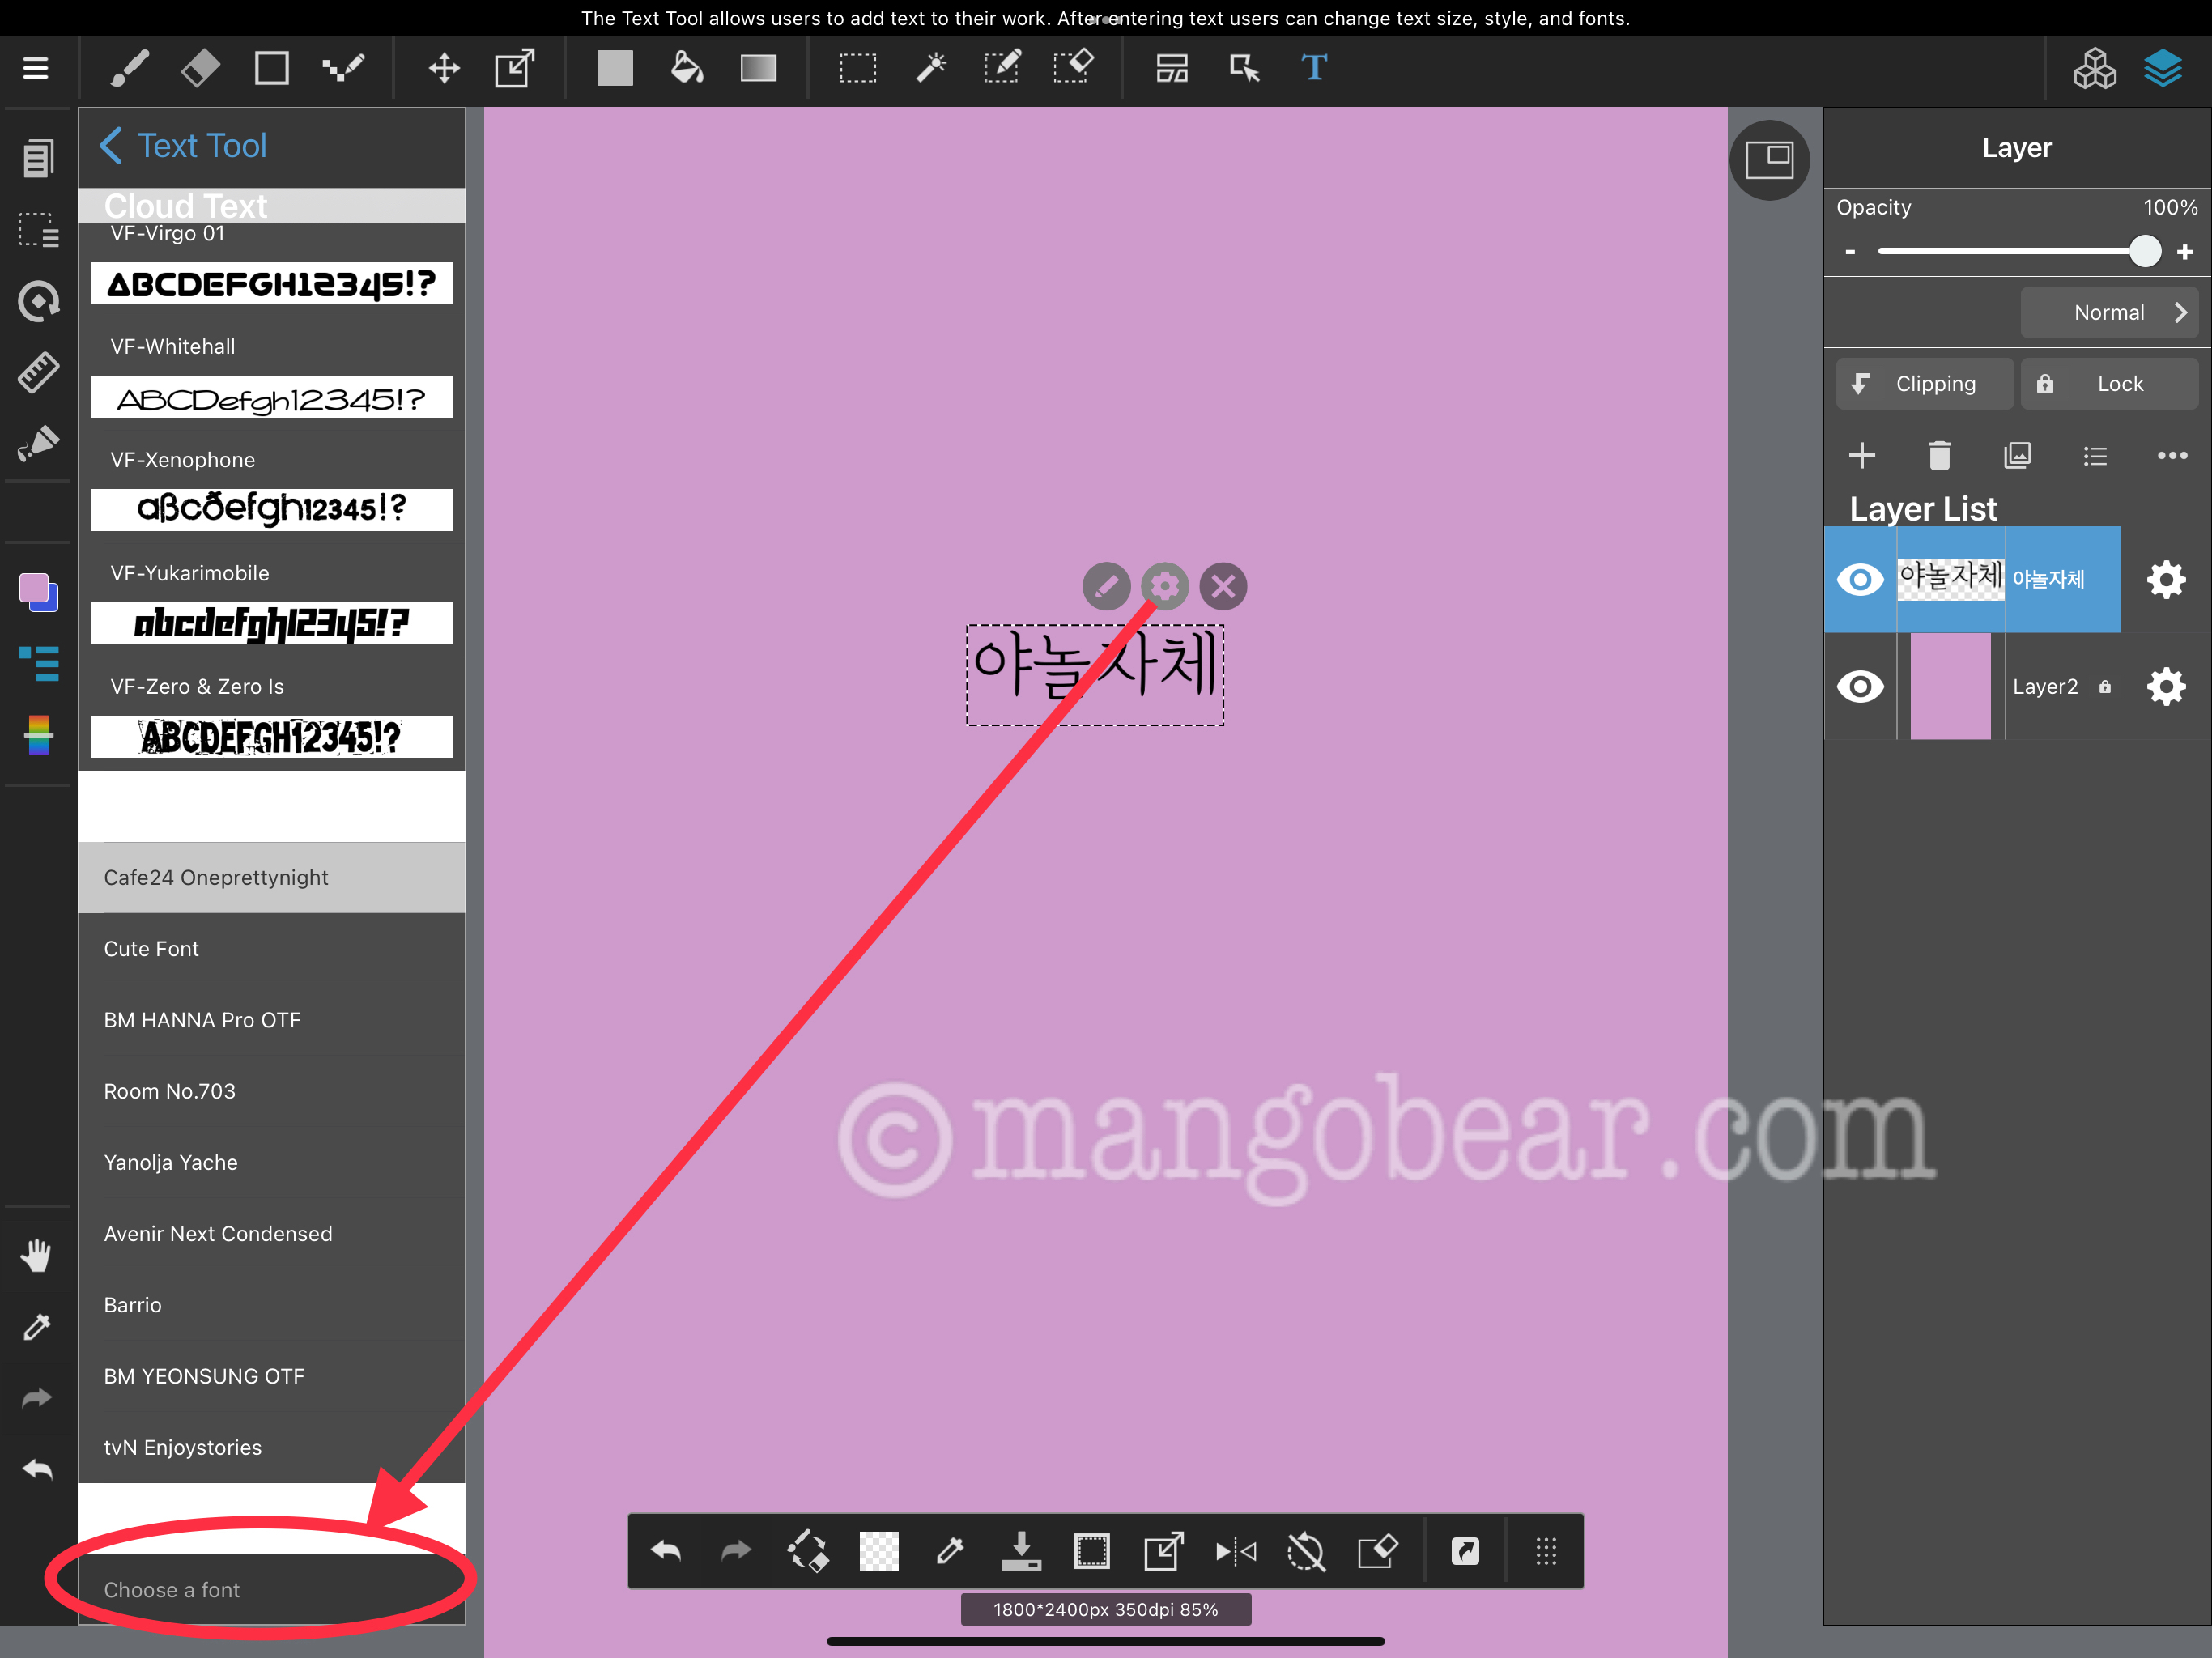Image resolution: width=2212 pixels, height=1658 pixels.
Task: Select the Eraser tool
Action: click(200, 68)
